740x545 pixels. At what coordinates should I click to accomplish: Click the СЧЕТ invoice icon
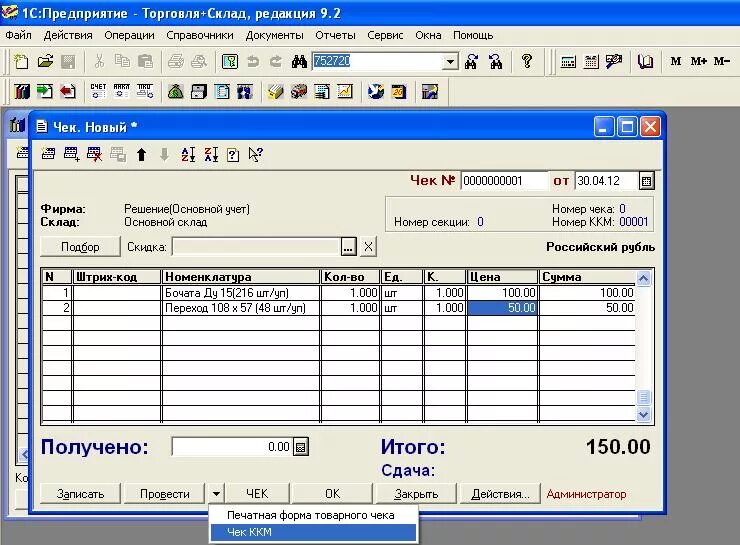[98, 91]
